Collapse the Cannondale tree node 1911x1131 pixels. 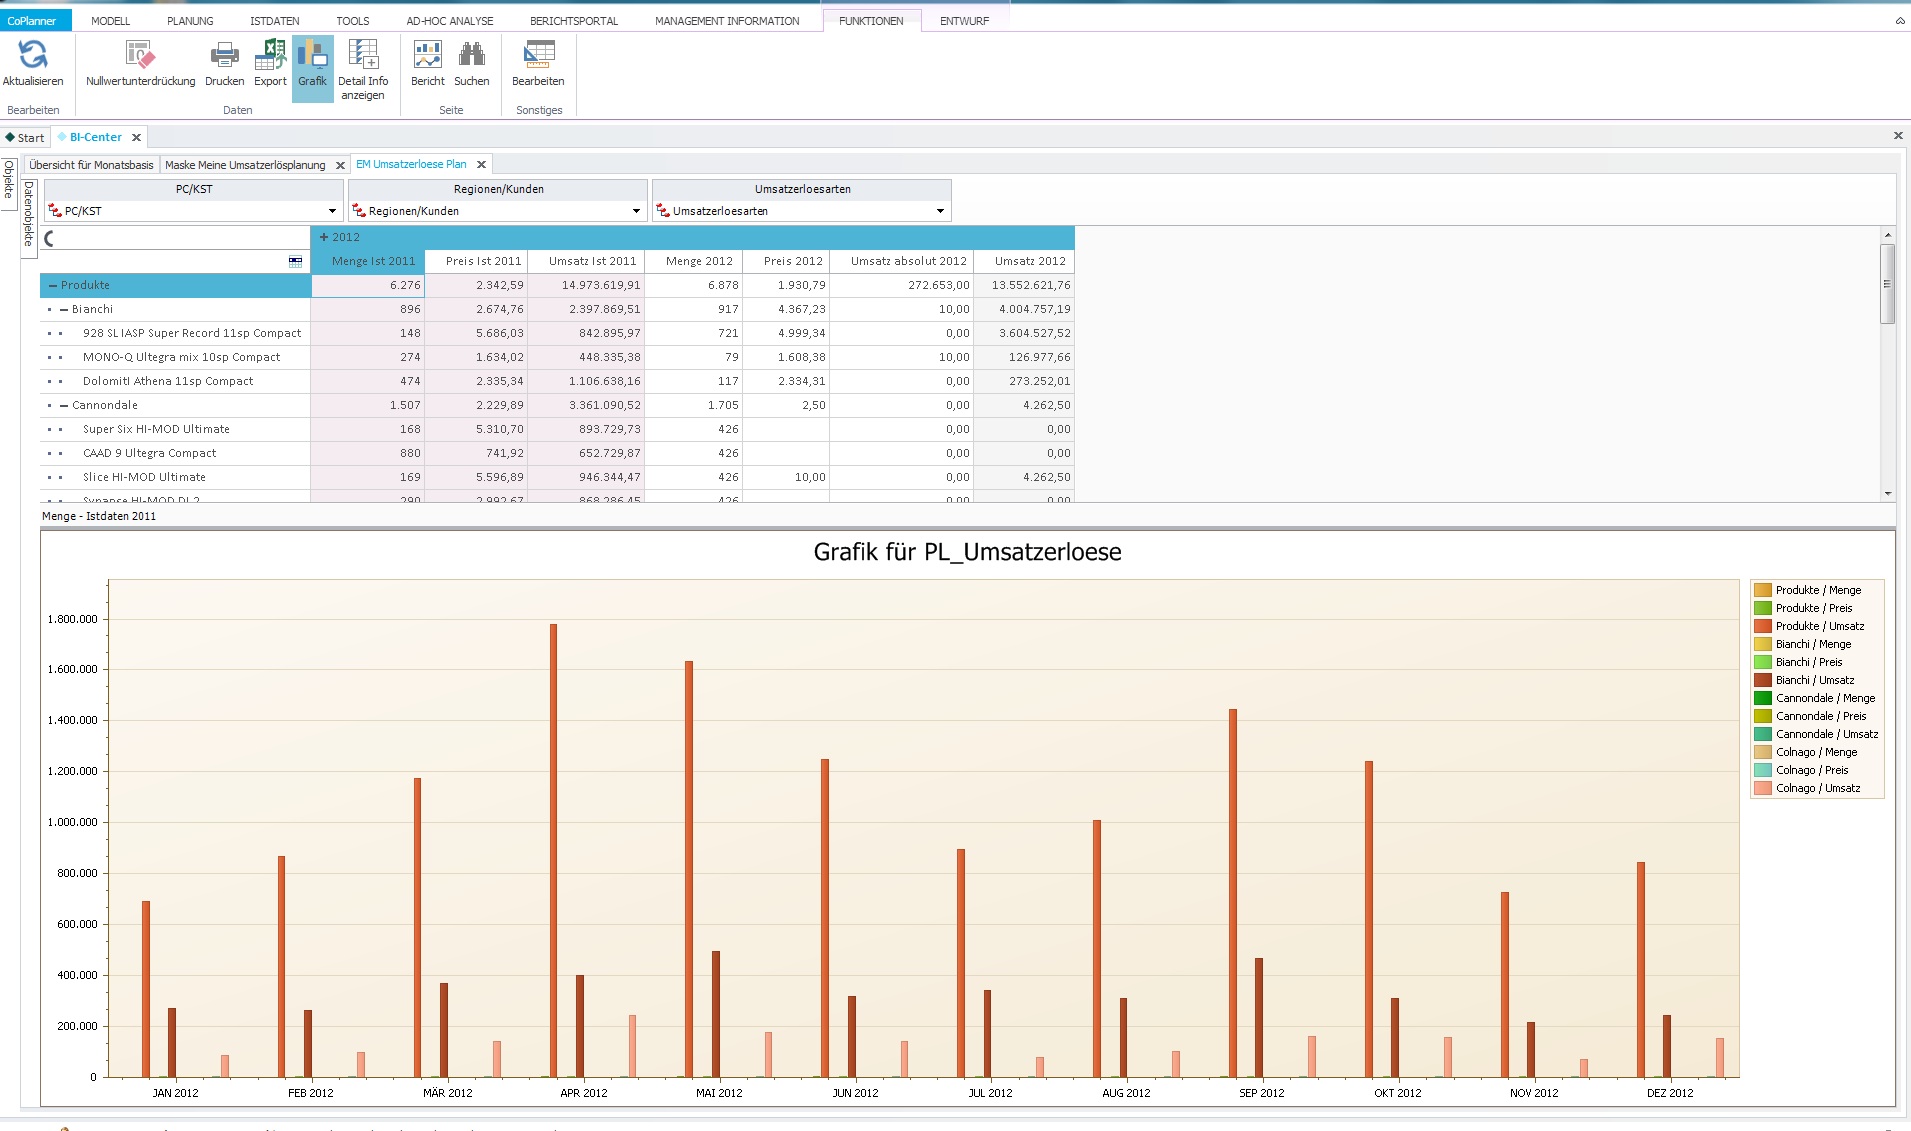[64, 406]
